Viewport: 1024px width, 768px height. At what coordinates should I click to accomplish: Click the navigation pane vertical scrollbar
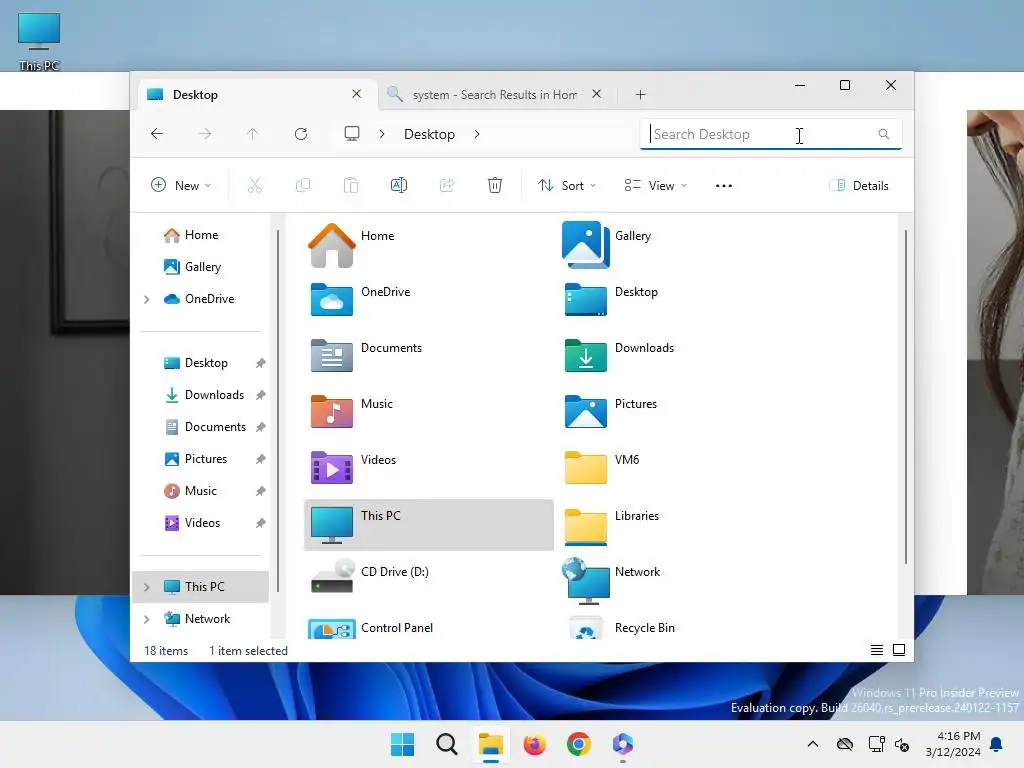tap(278, 411)
